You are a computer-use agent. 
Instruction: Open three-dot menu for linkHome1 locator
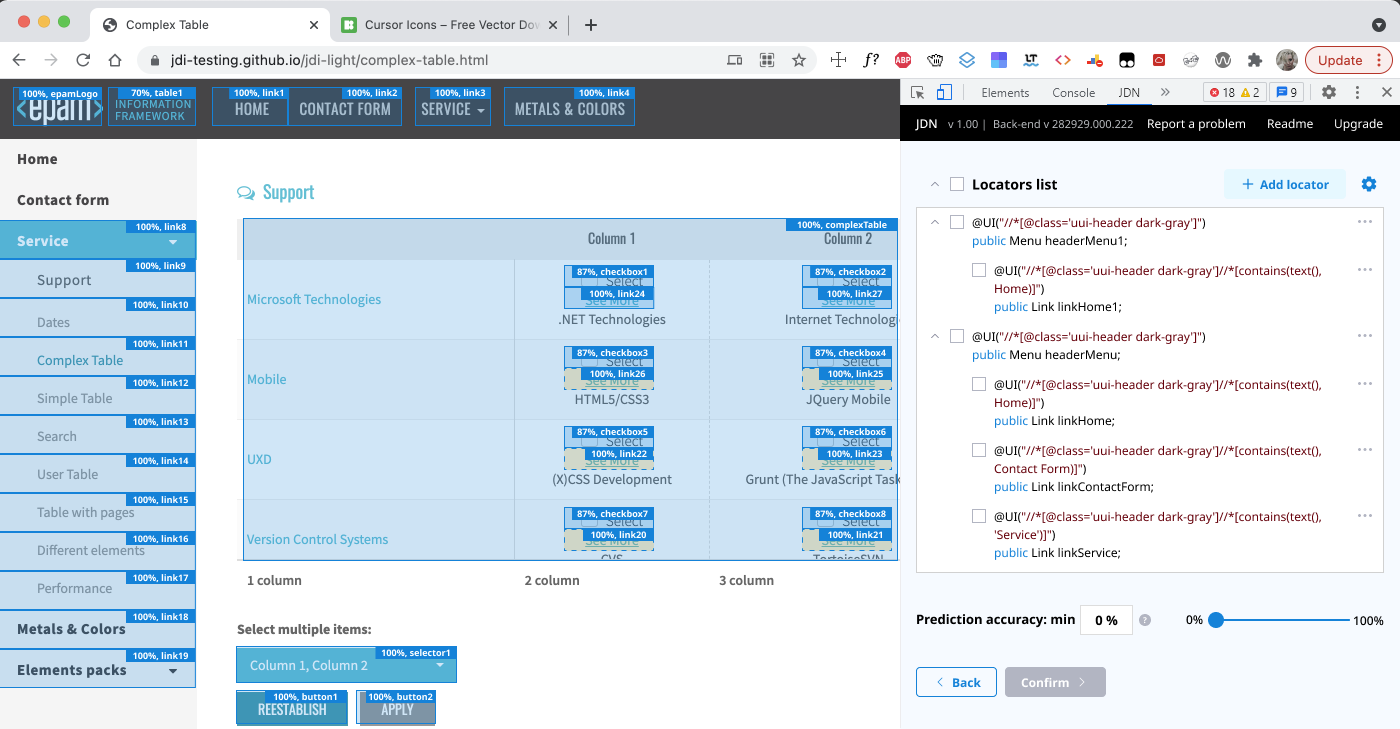[1365, 270]
